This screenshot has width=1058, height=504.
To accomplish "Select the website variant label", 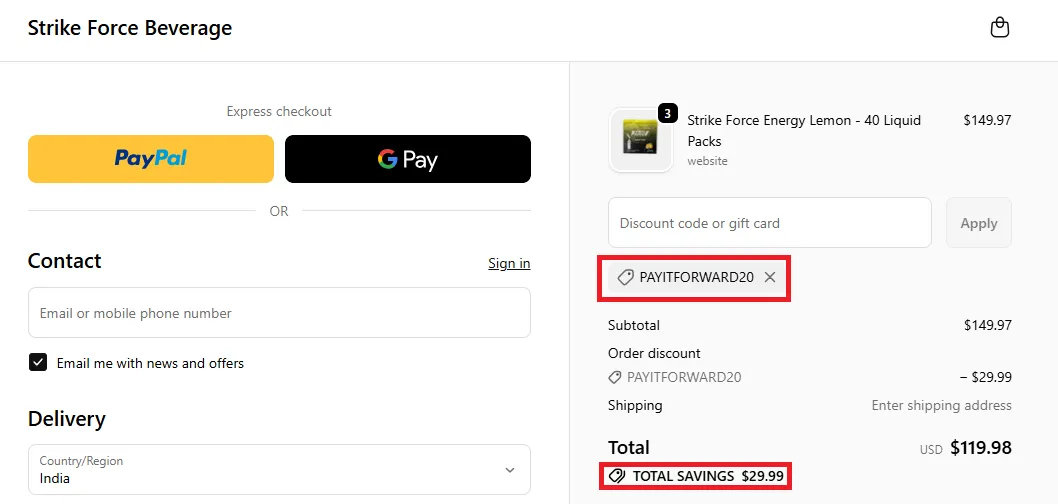I will 707,161.
